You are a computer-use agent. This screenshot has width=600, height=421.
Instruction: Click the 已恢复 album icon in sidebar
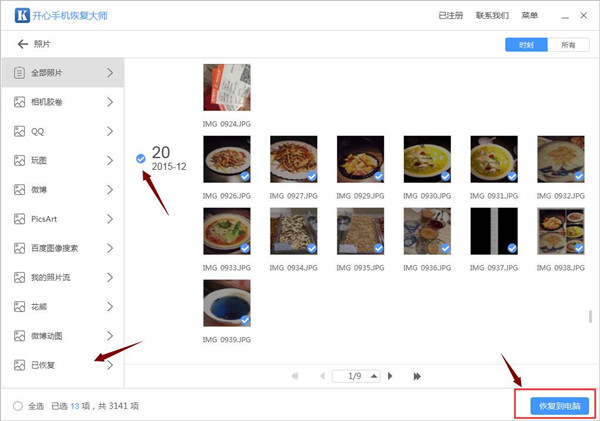click(20, 365)
